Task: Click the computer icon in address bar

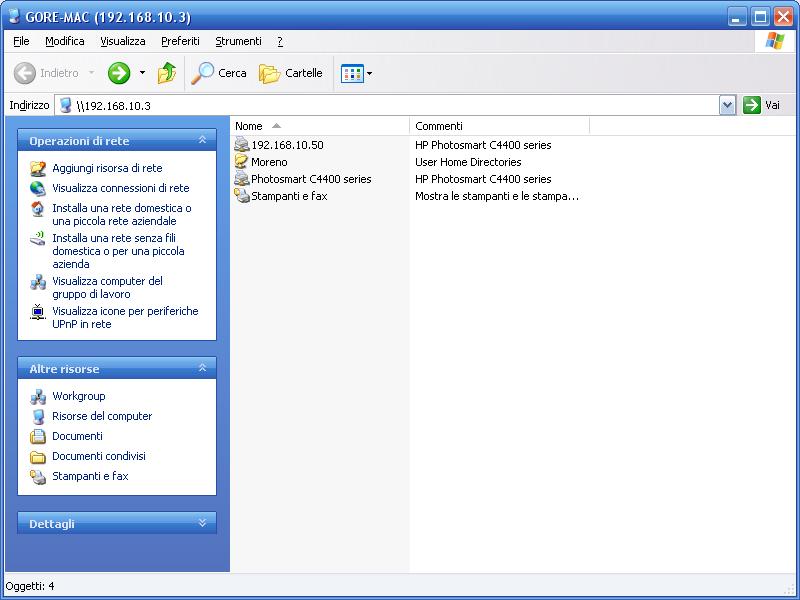Action: pyautogui.click(x=65, y=106)
